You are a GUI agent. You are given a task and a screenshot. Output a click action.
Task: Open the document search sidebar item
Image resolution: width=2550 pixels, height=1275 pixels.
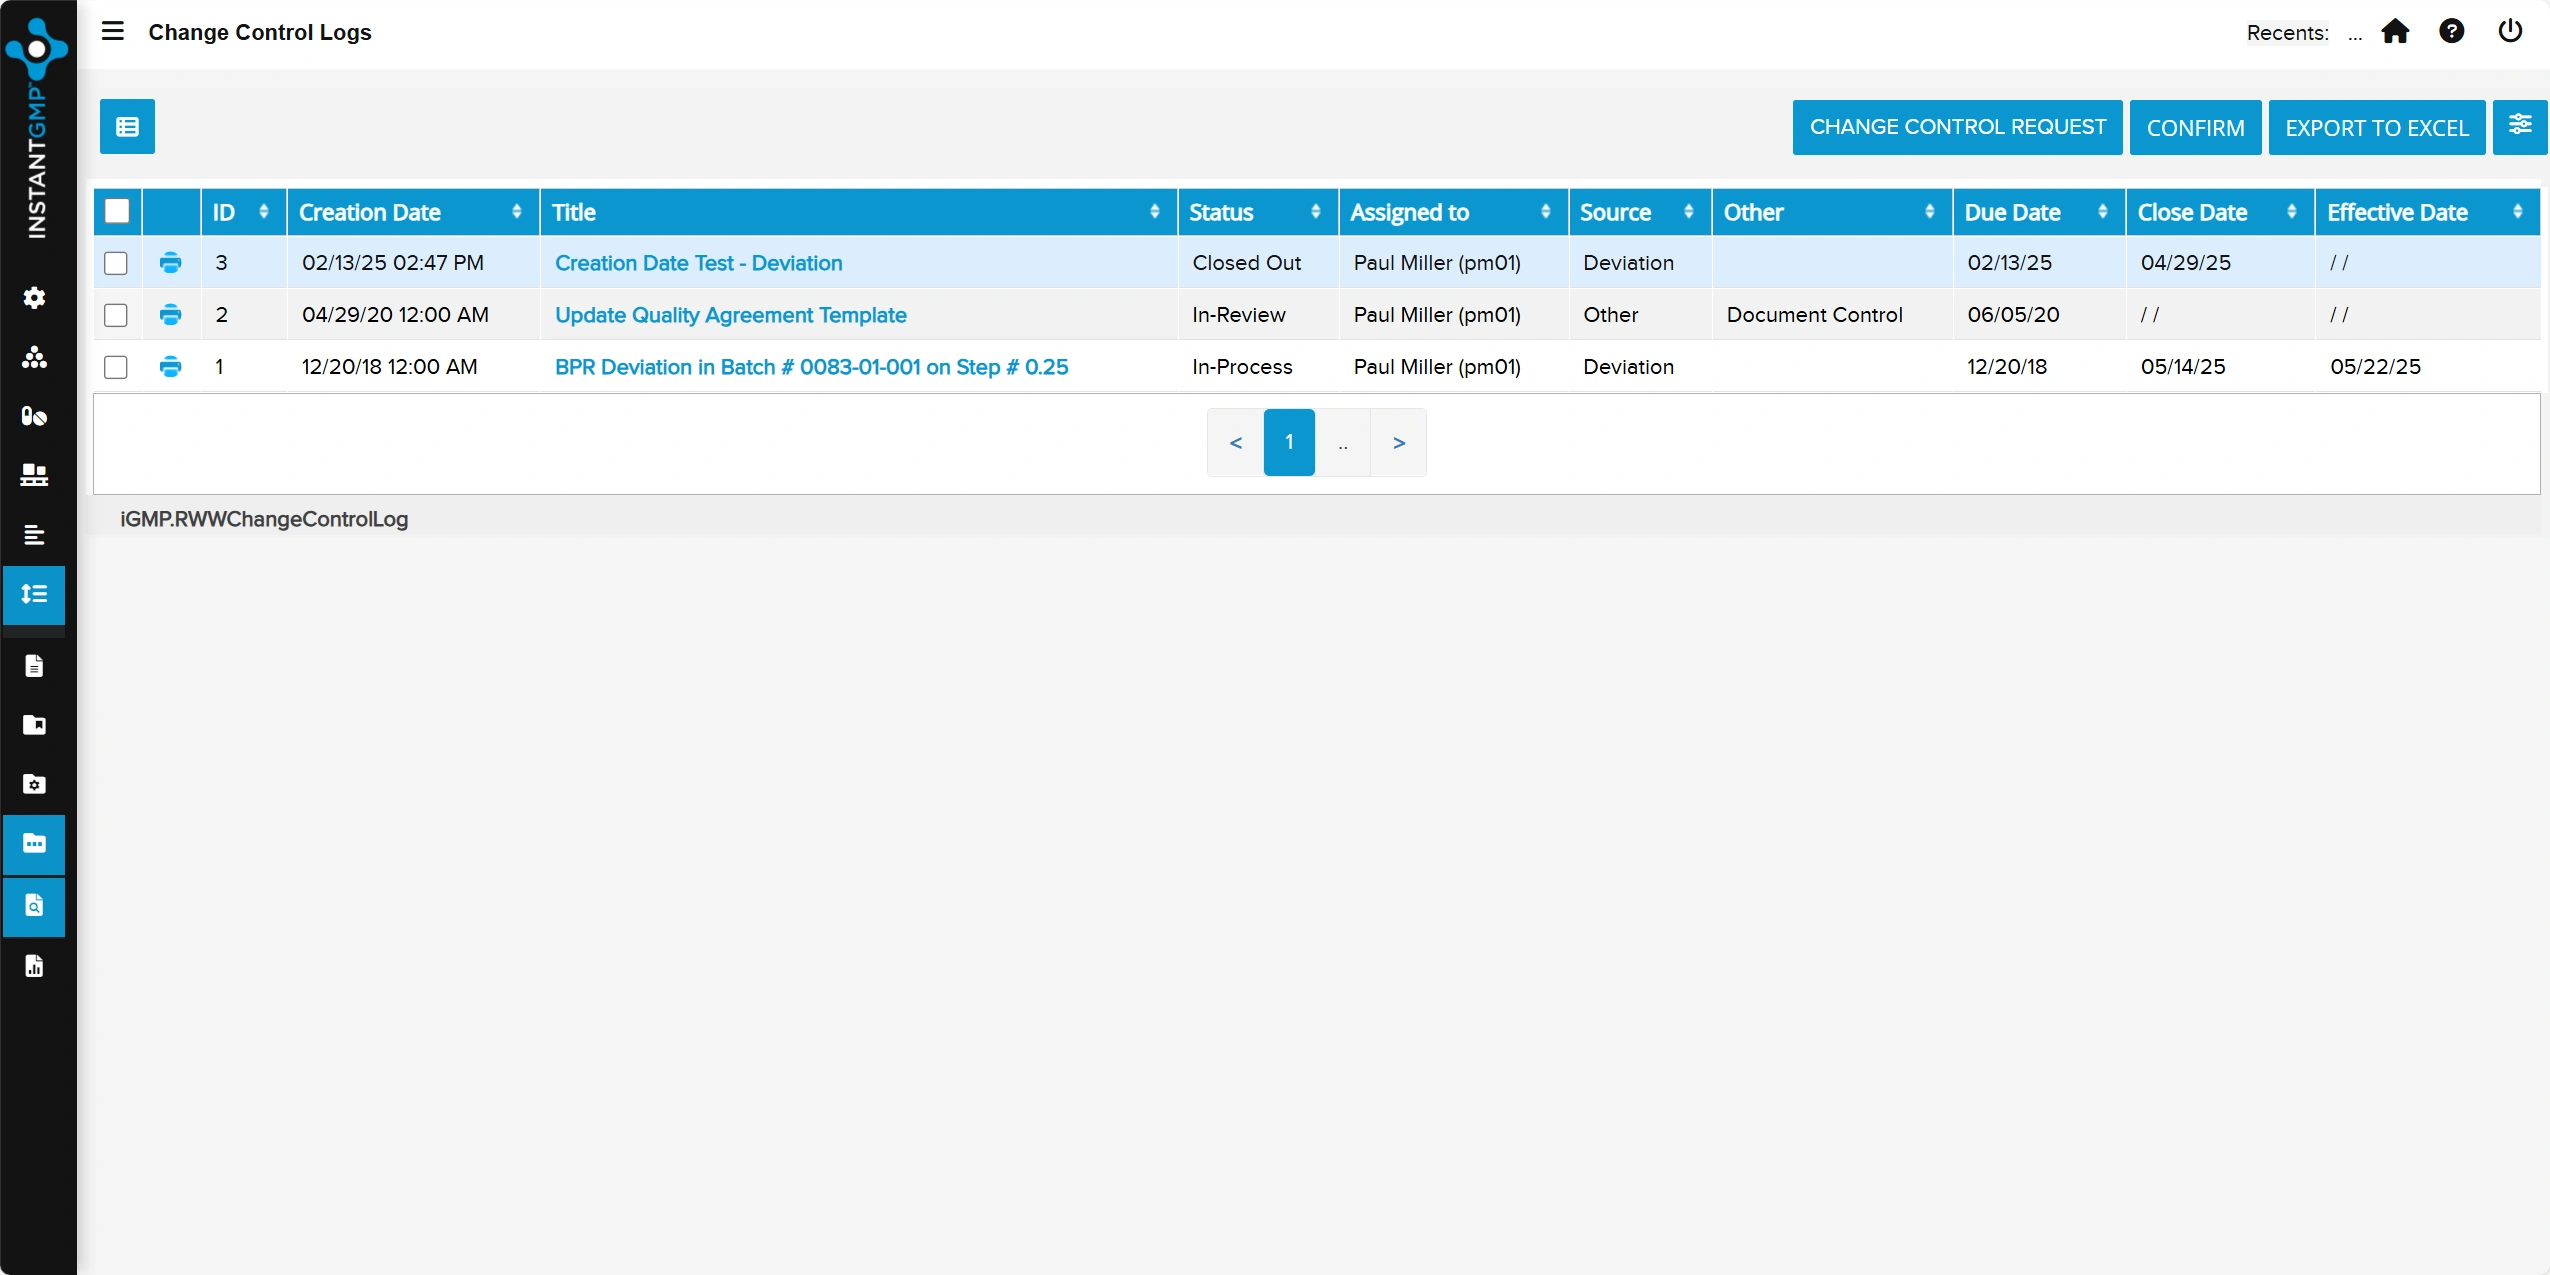point(34,906)
